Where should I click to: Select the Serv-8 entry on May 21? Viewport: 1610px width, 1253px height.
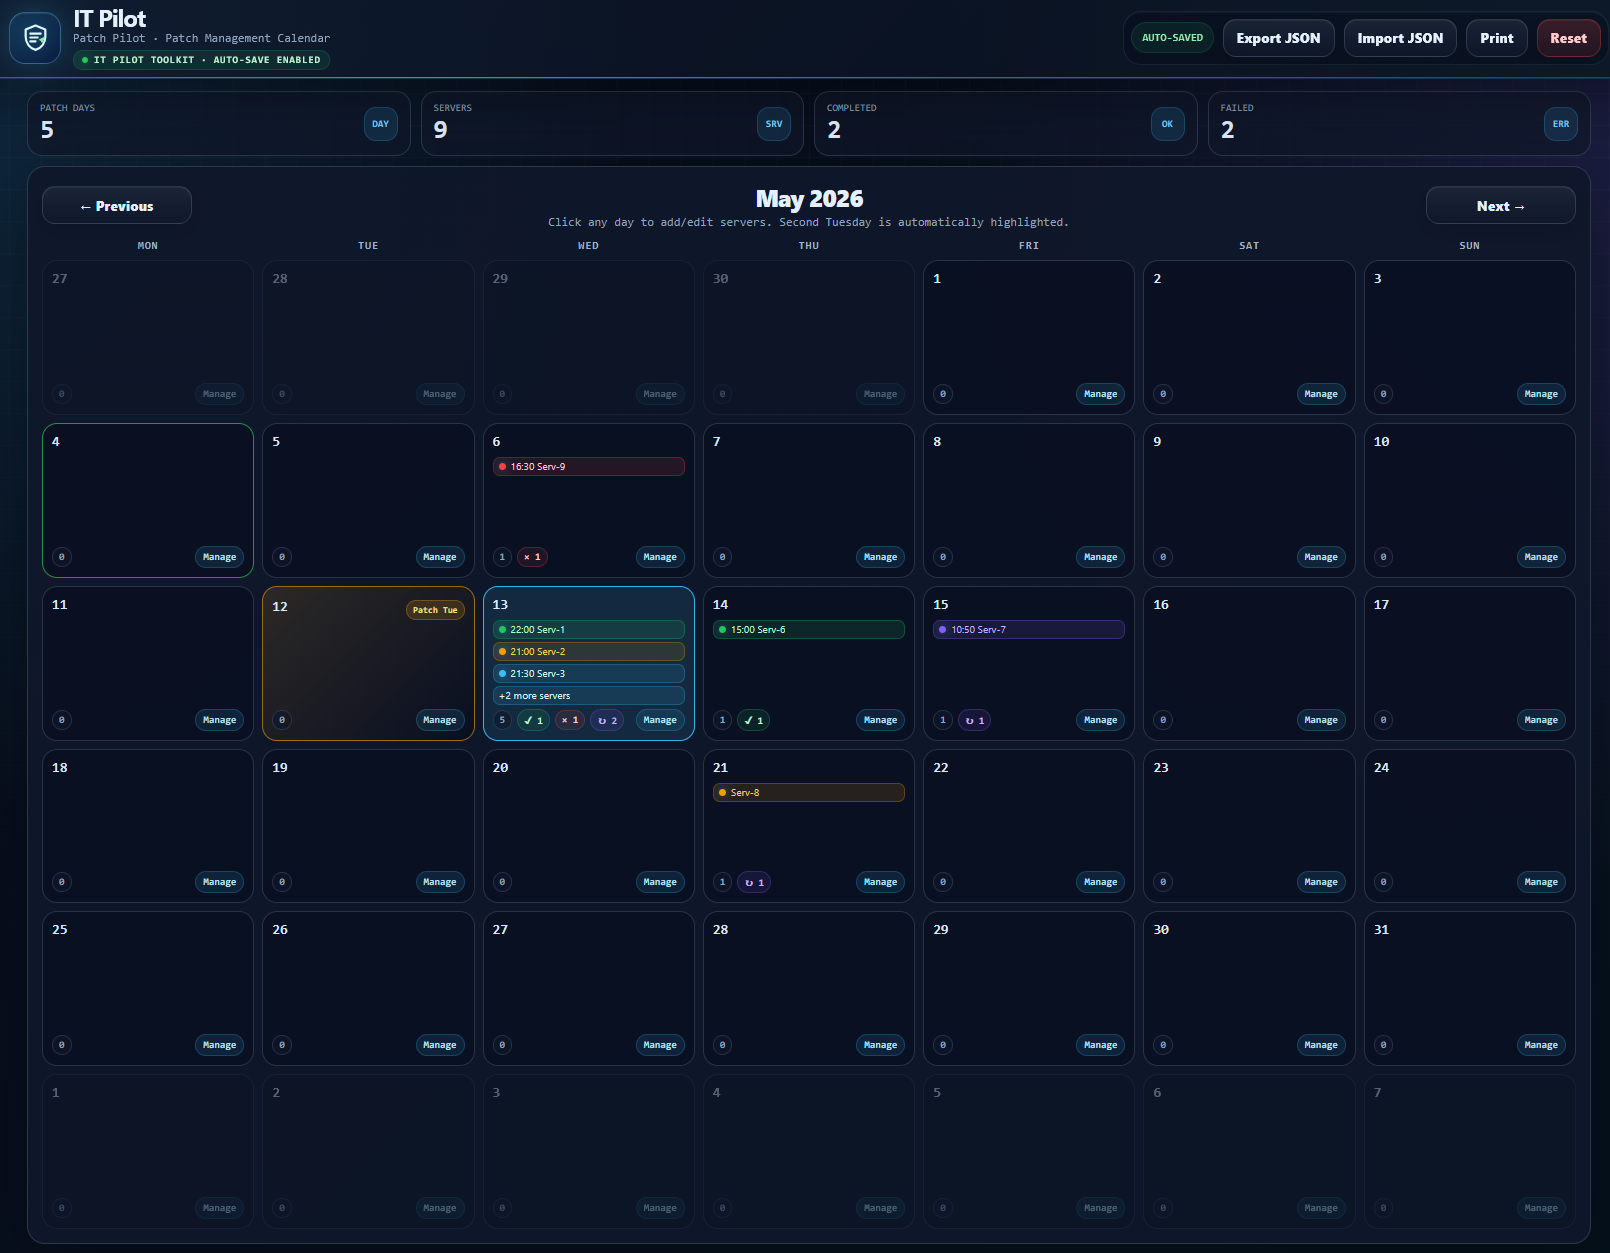click(809, 793)
